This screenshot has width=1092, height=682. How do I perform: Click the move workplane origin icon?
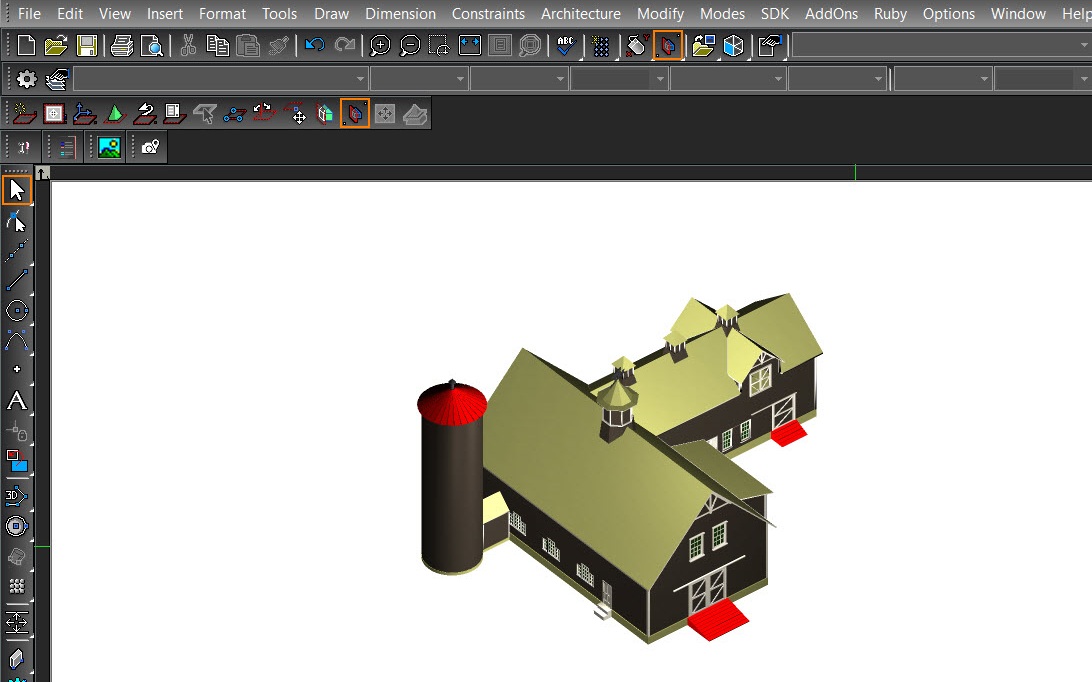point(295,114)
